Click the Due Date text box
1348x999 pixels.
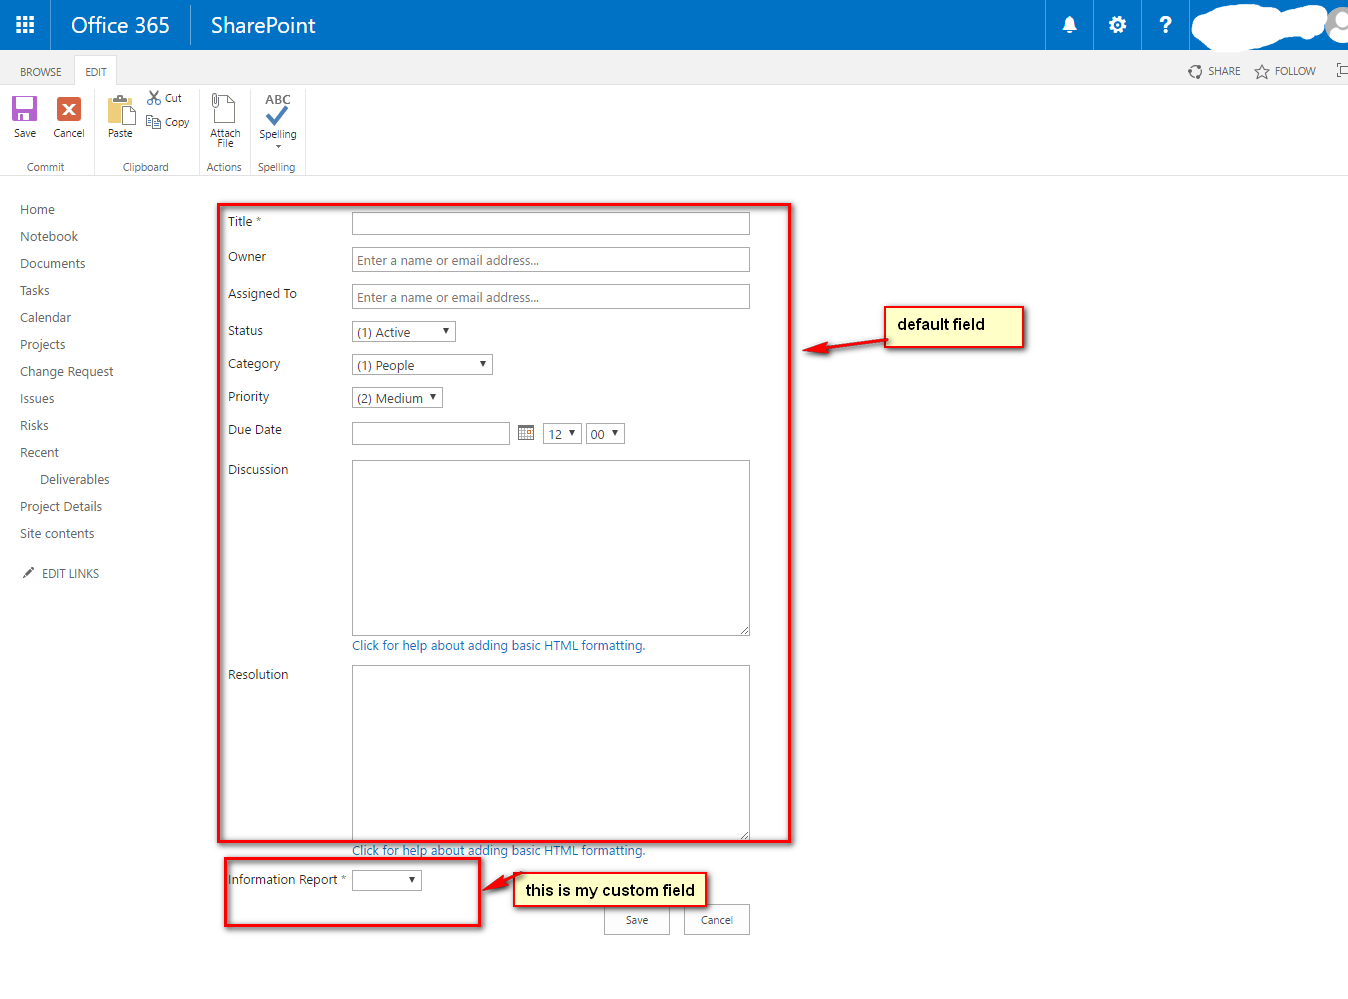(431, 433)
